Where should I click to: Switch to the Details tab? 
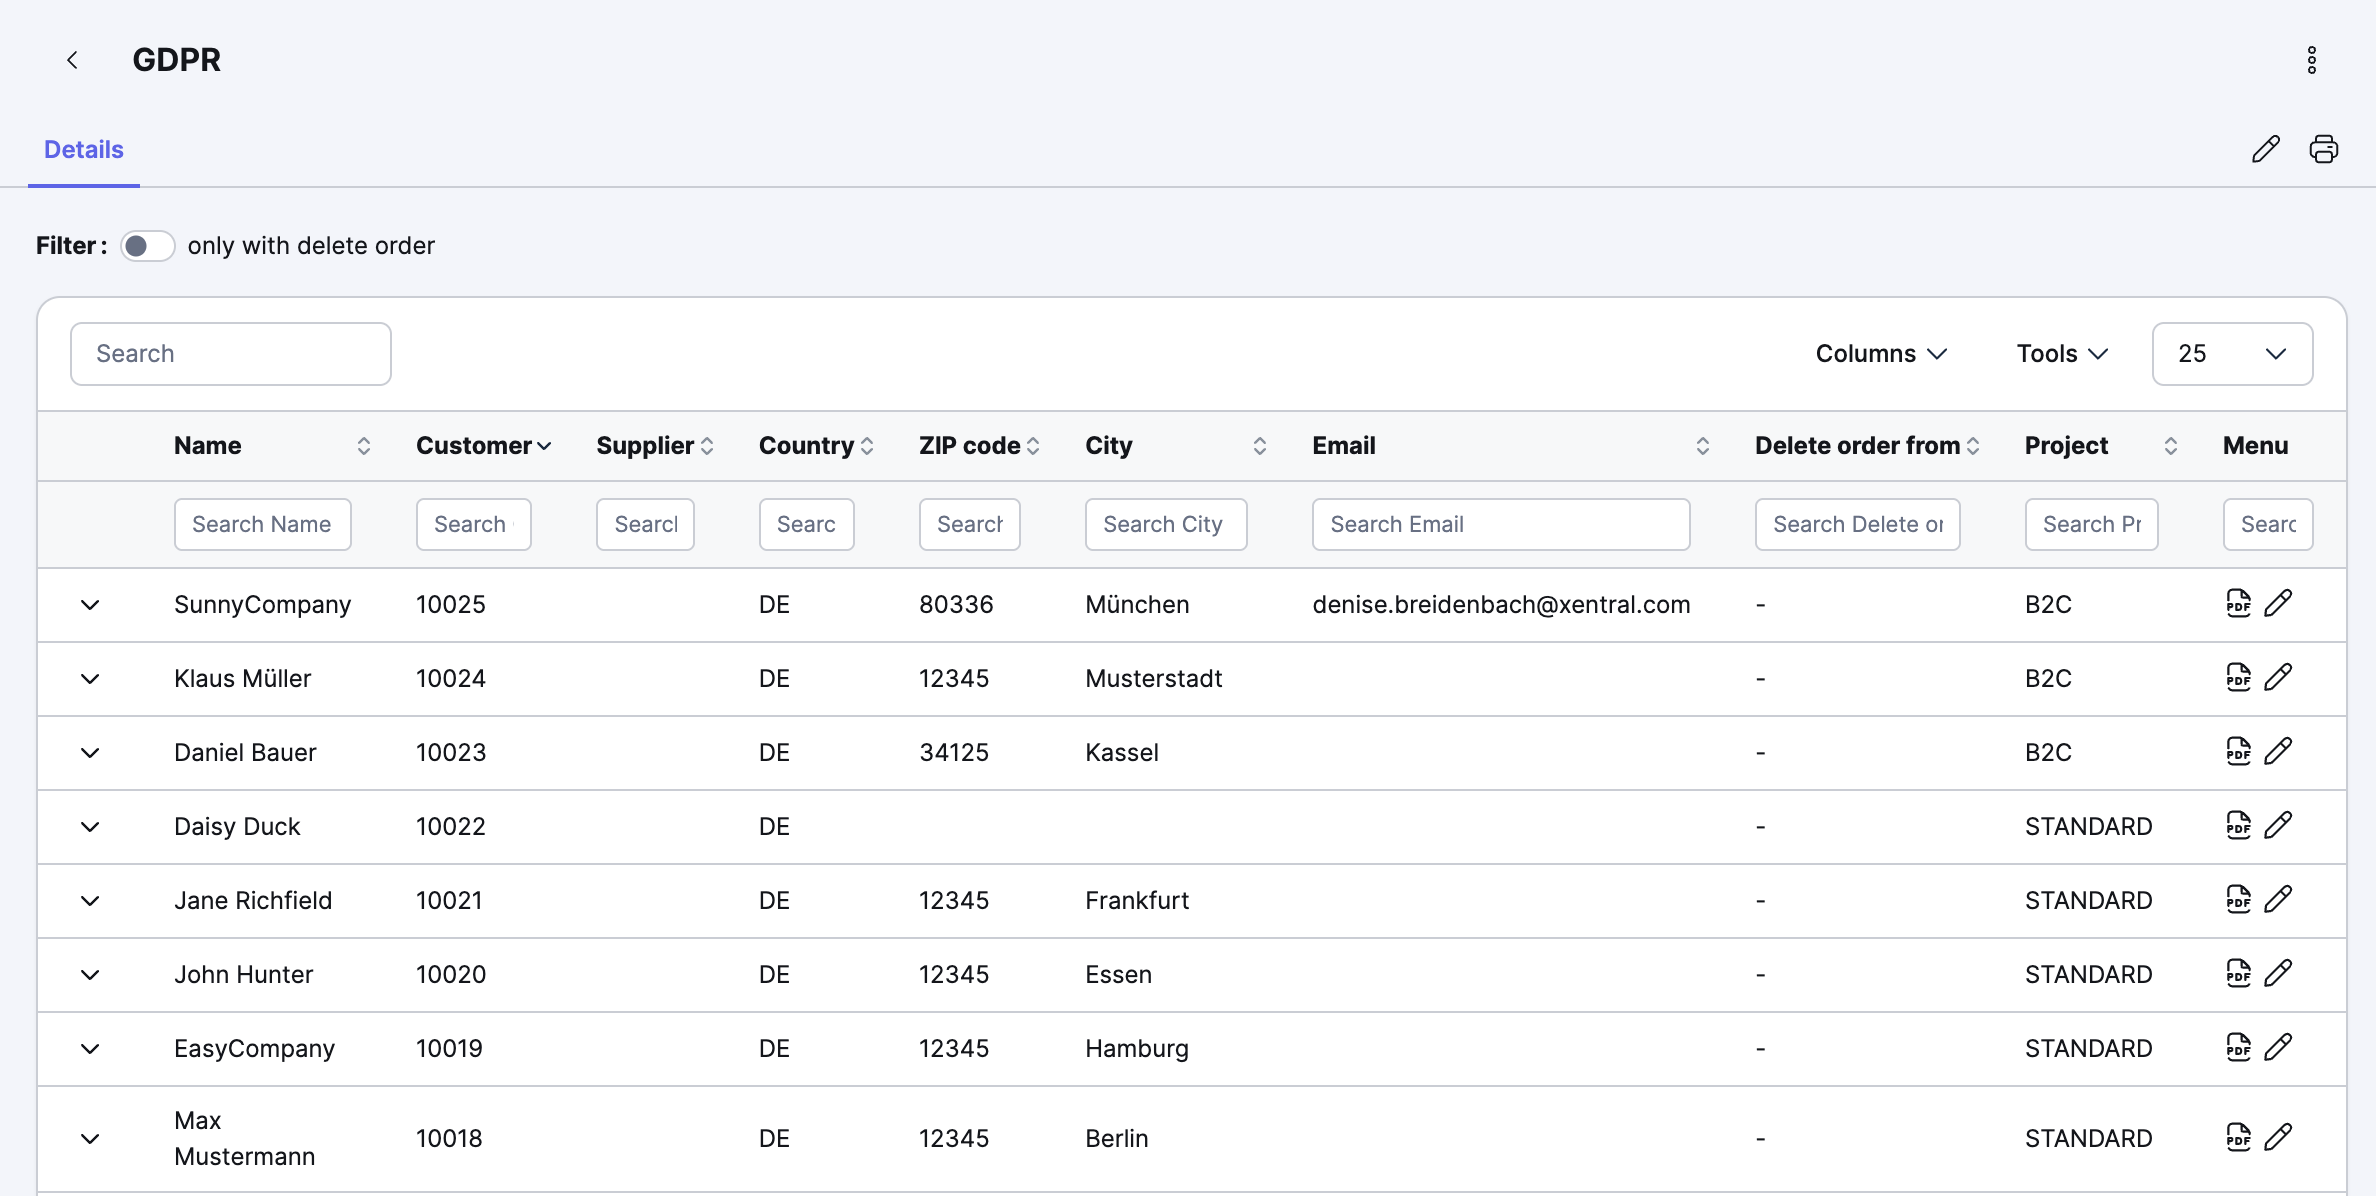coord(84,150)
